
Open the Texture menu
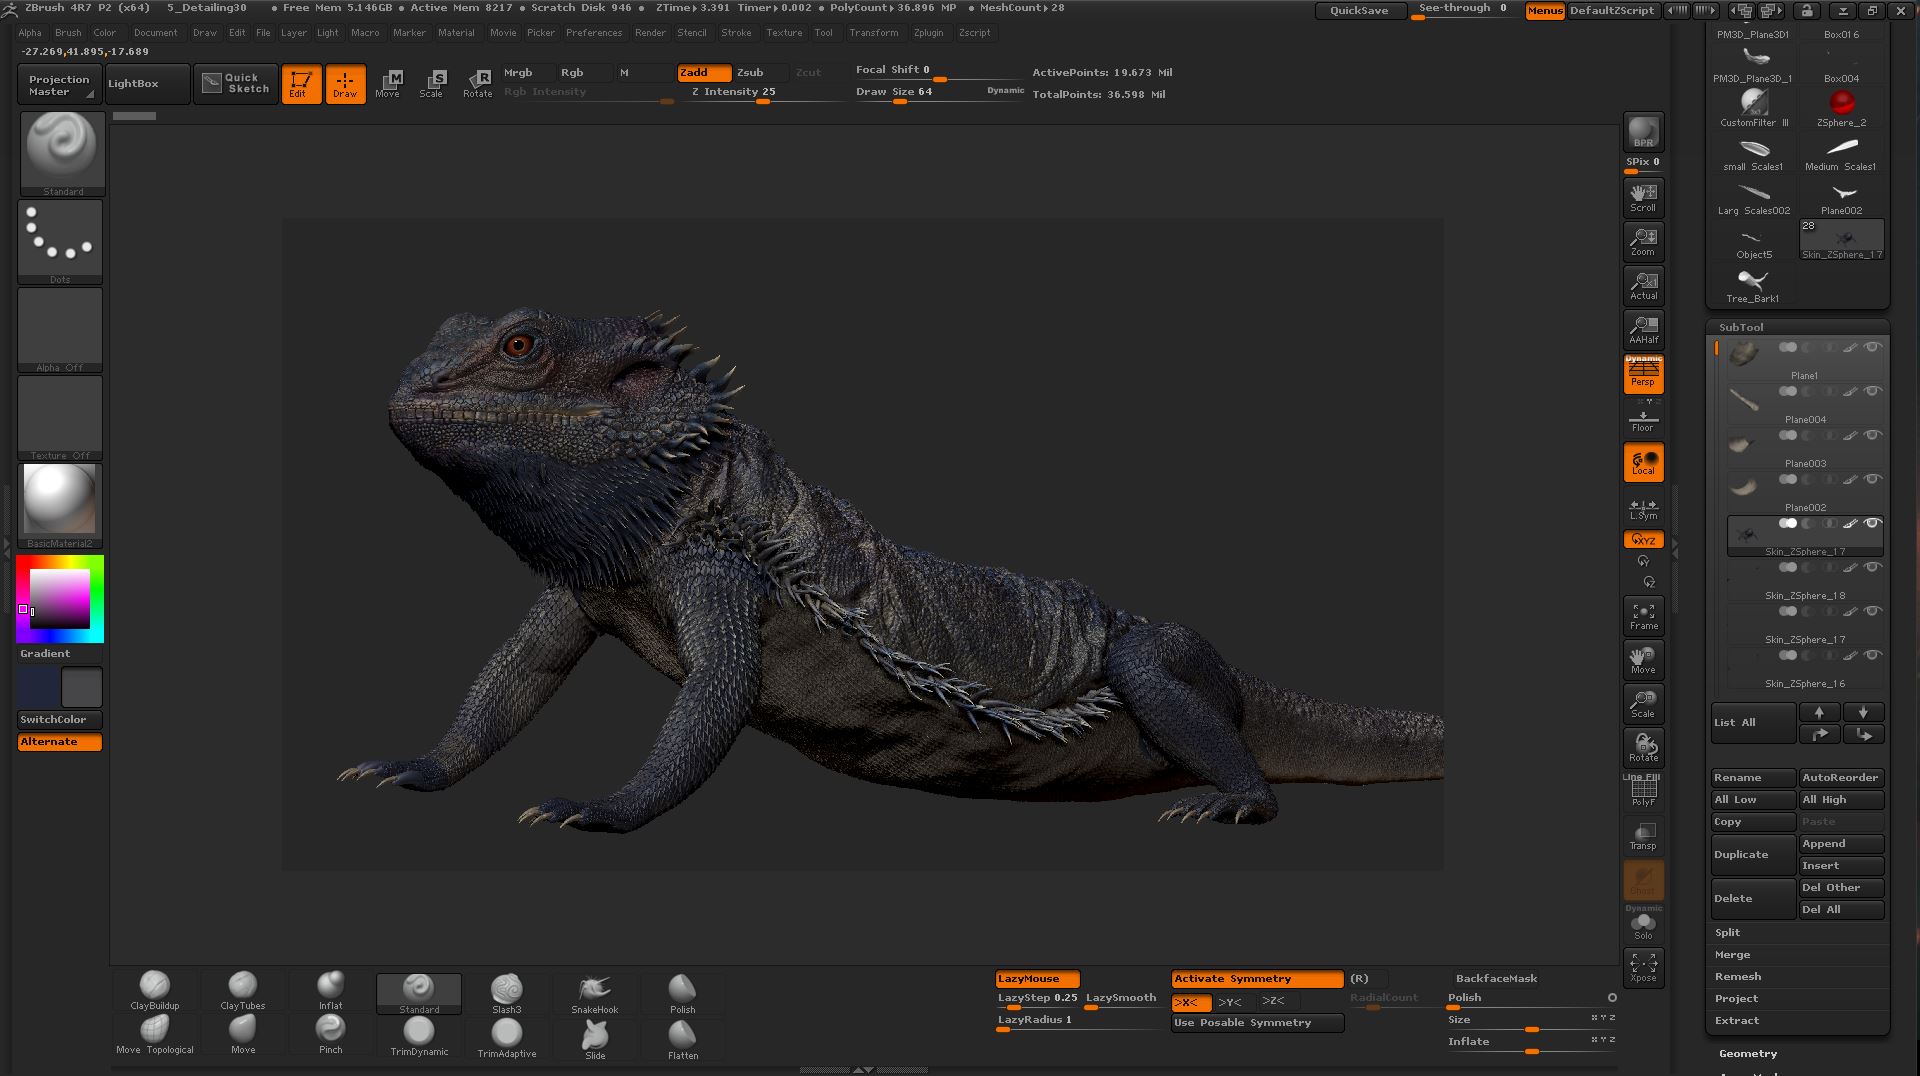pyautogui.click(x=784, y=32)
